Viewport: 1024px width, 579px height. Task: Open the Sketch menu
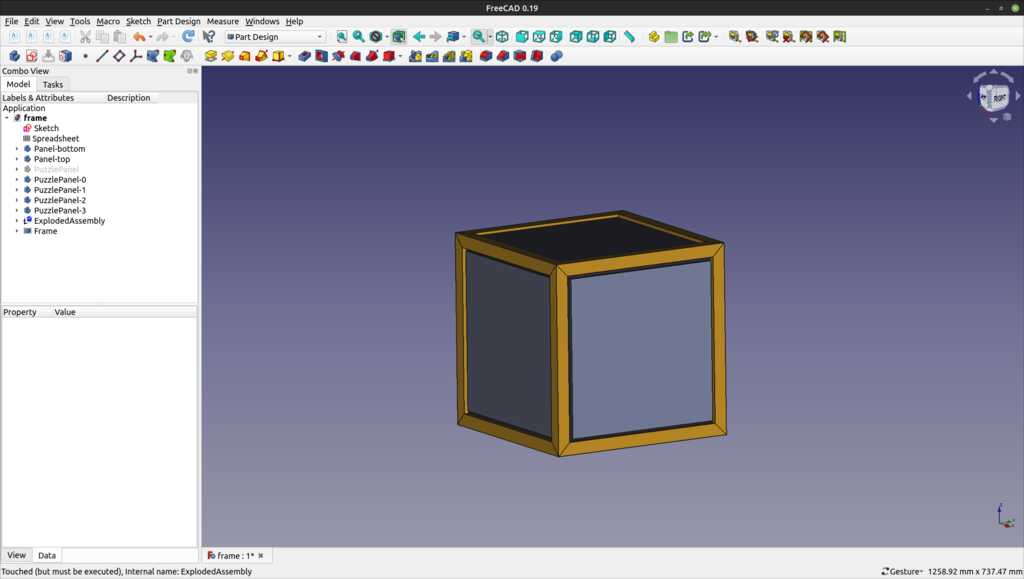click(138, 22)
